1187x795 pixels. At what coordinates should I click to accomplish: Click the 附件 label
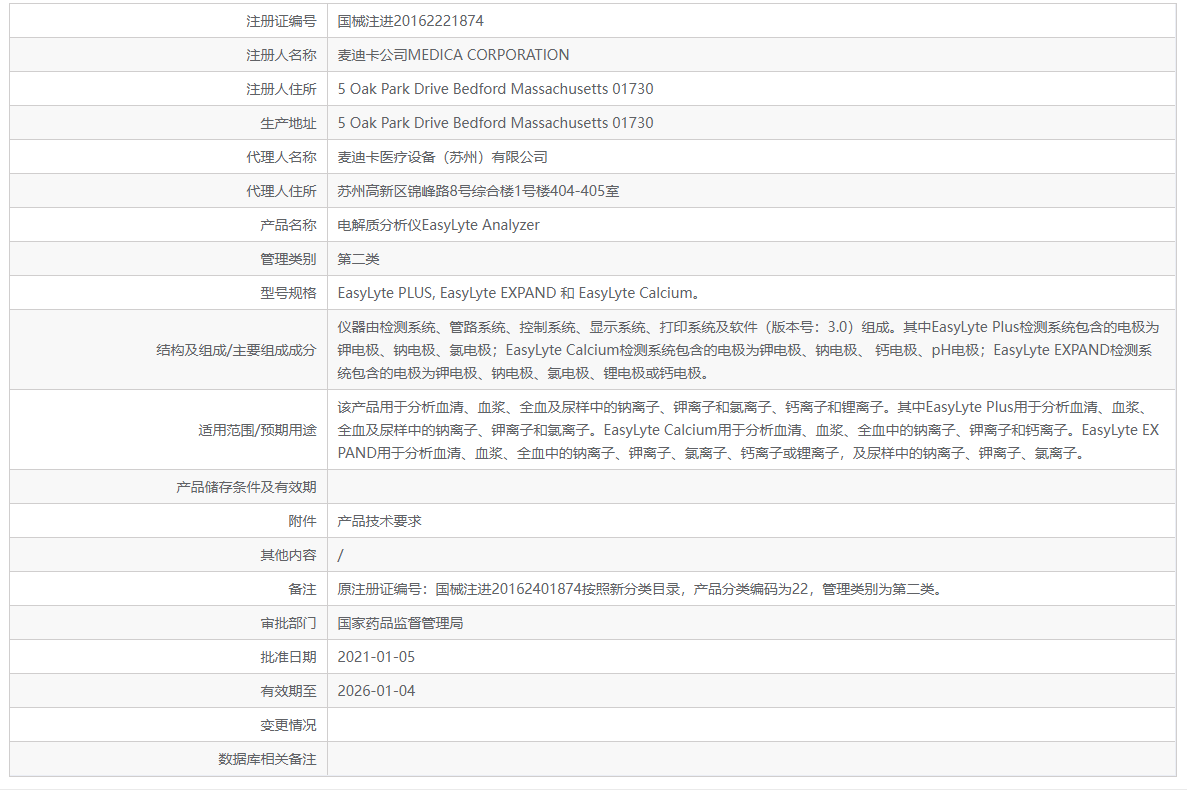(x=302, y=522)
